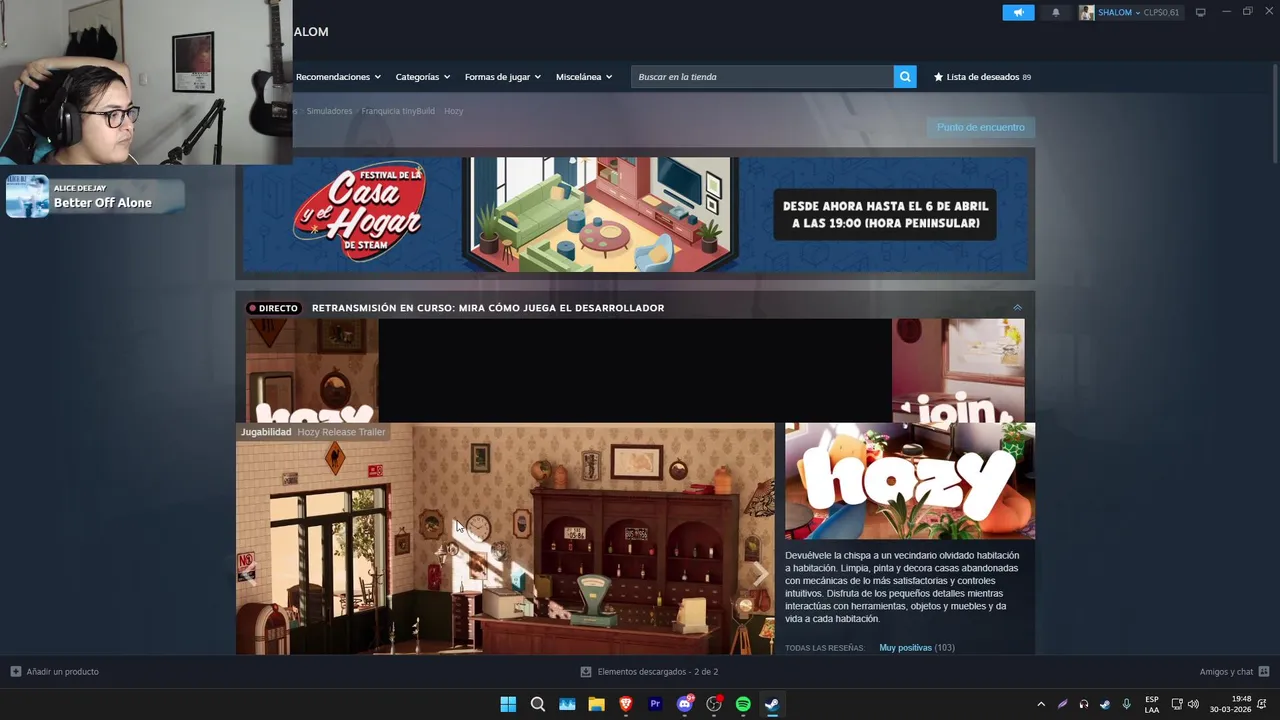The width and height of the screenshot is (1280, 720).
Task: Click the Añadir un producto label
Action: click(62, 672)
